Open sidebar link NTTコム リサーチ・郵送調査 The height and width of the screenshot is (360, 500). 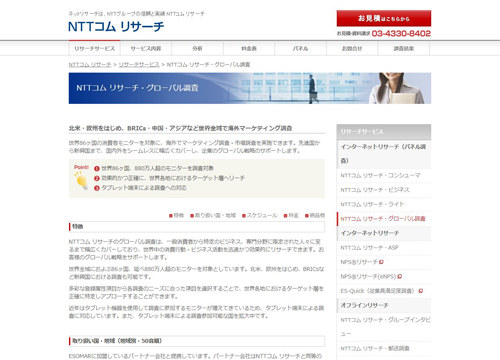[375, 348]
